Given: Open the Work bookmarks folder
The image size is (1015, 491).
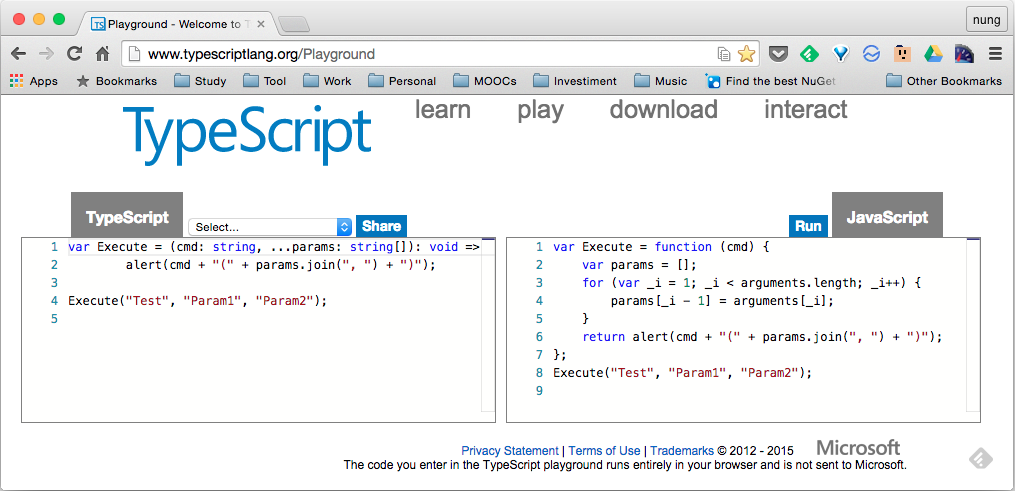Looking at the screenshot, I should tap(327, 81).
